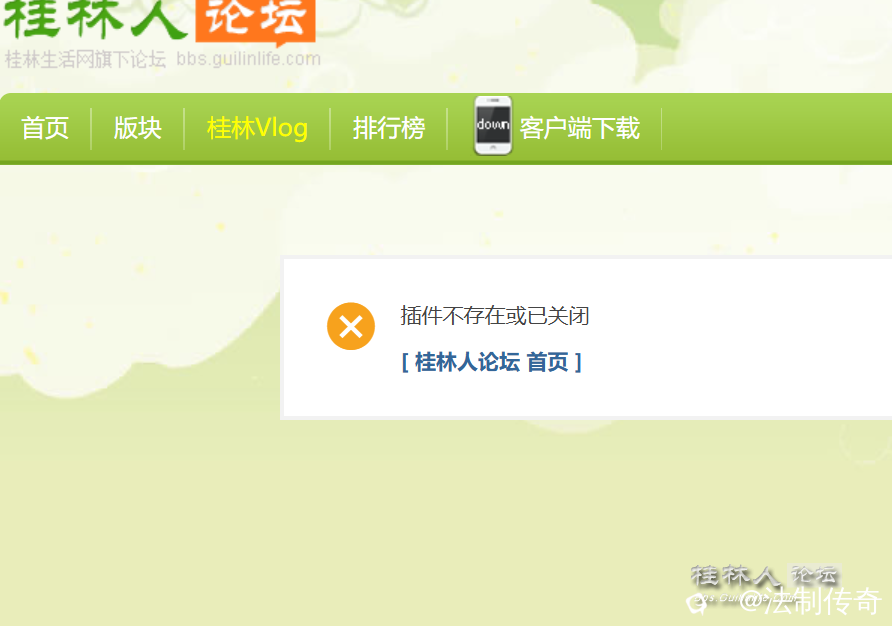Screen dimensions: 892x626
Task: Click the Weibo logo in the watermark
Action: click(x=697, y=603)
